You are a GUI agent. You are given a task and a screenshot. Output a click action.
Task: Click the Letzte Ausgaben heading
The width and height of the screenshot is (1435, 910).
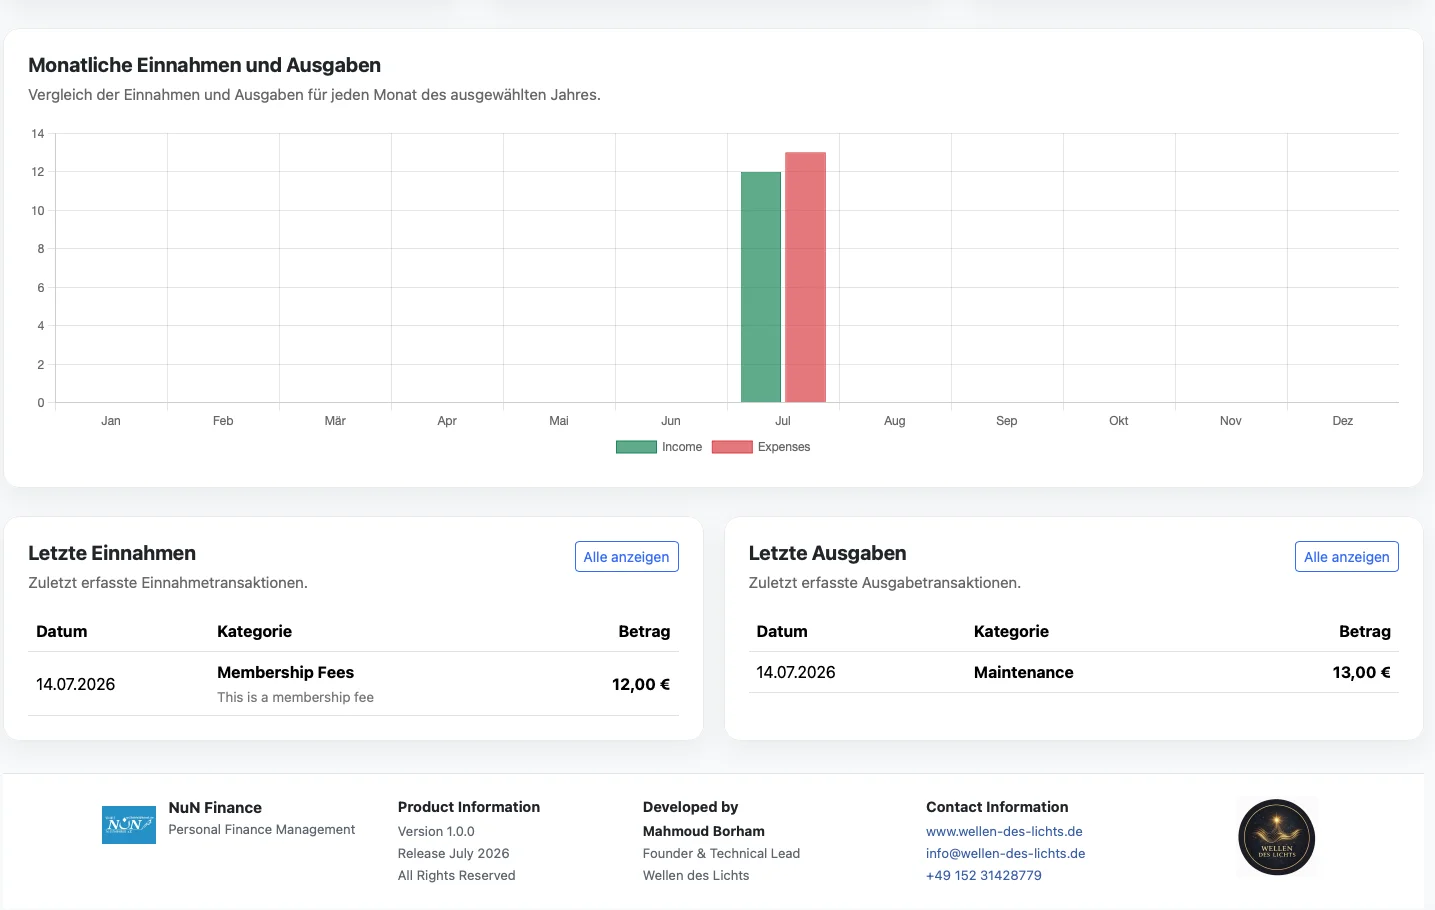point(827,553)
